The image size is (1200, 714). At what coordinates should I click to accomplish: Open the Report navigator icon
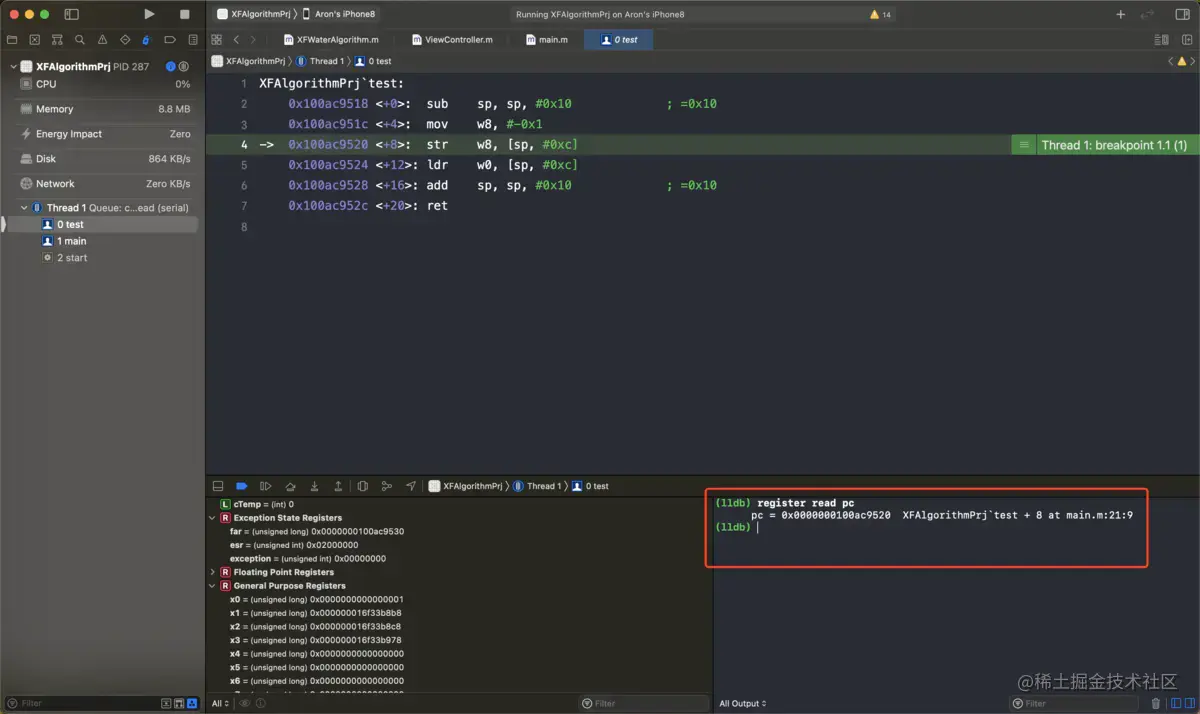pos(191,40)
